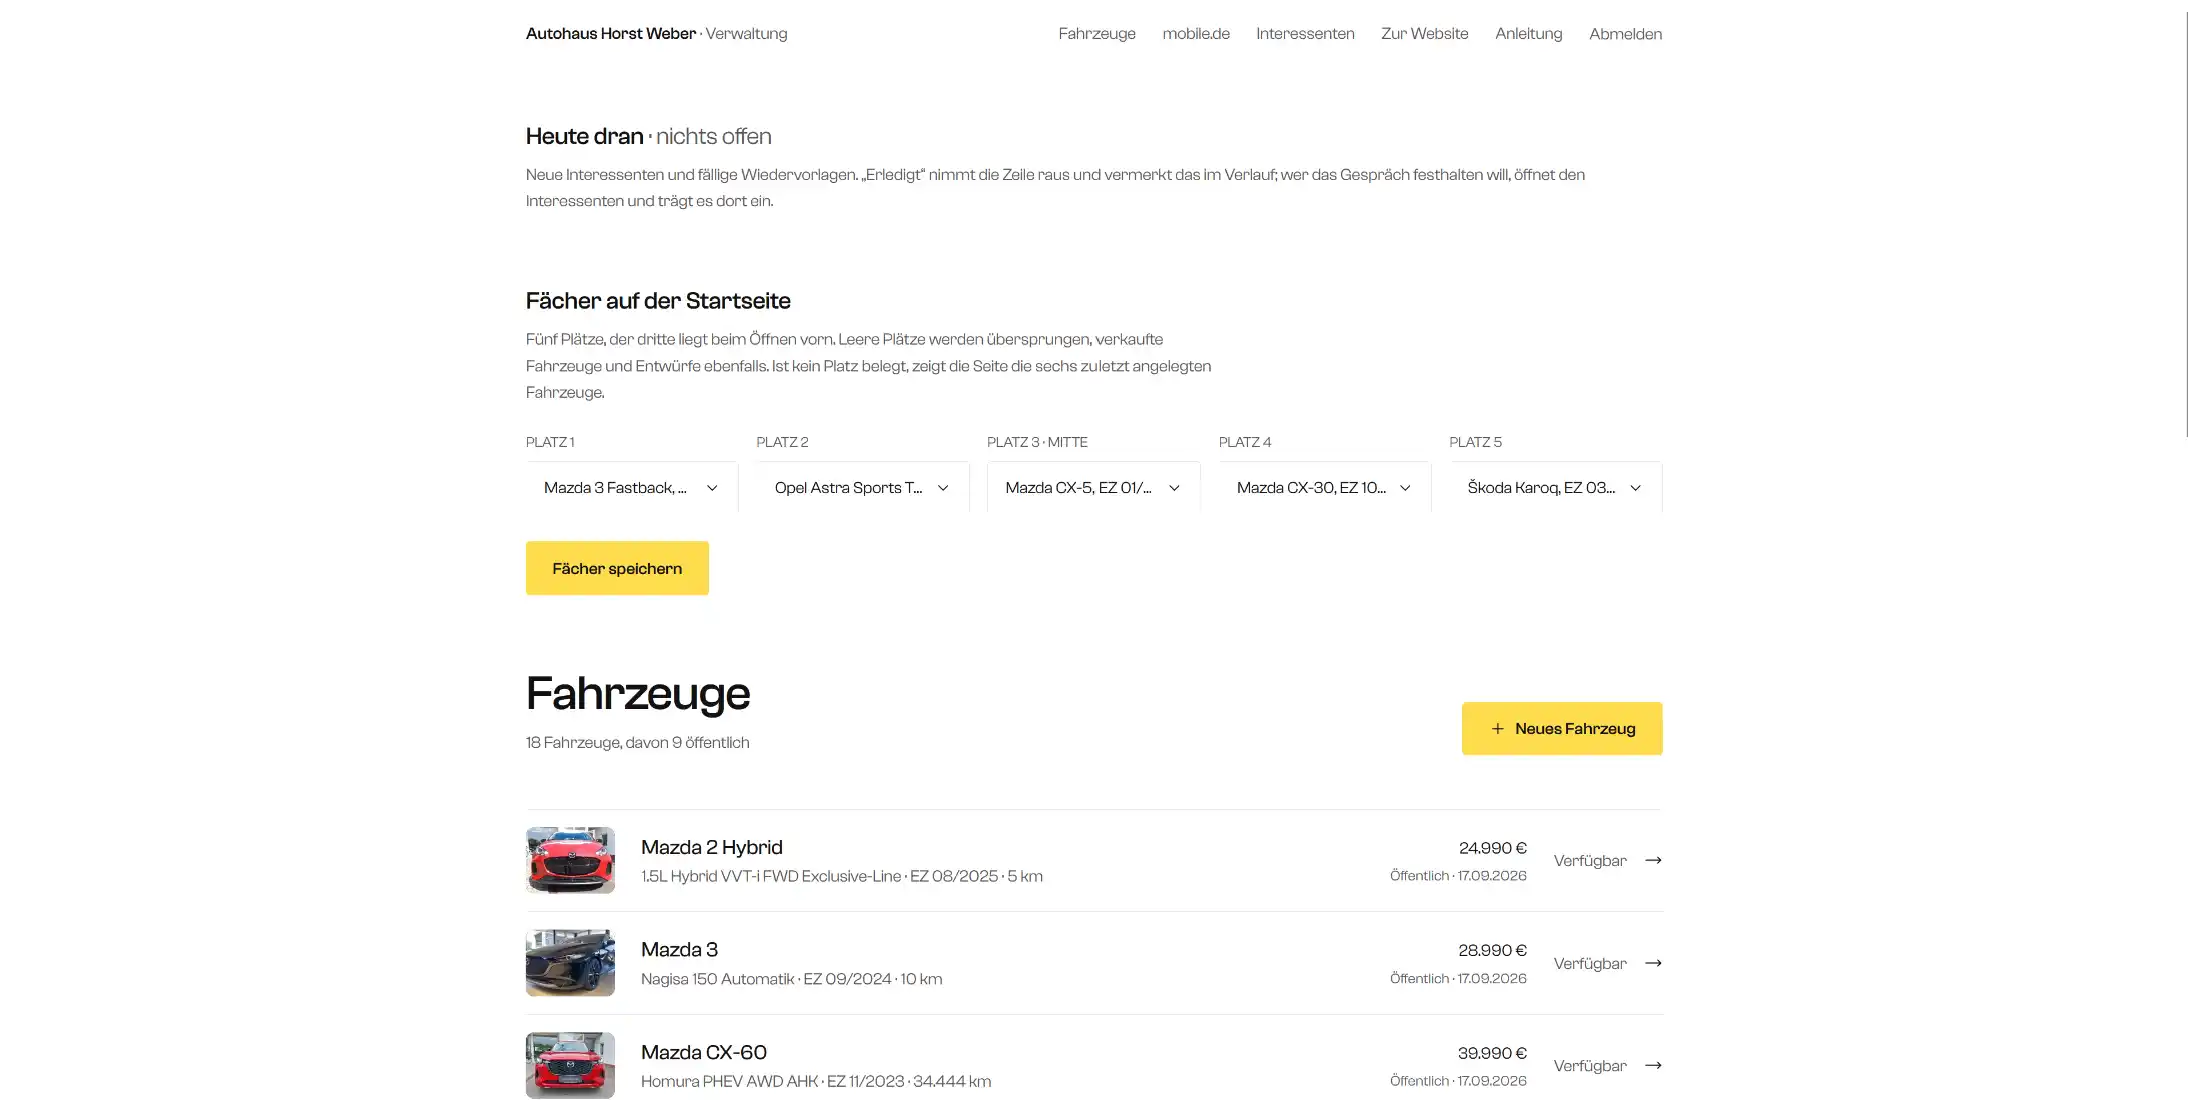Click 'Homura PHEV AWD AHK' description line
This screenshot has height=1100, width=2188.
(816, 1081)
